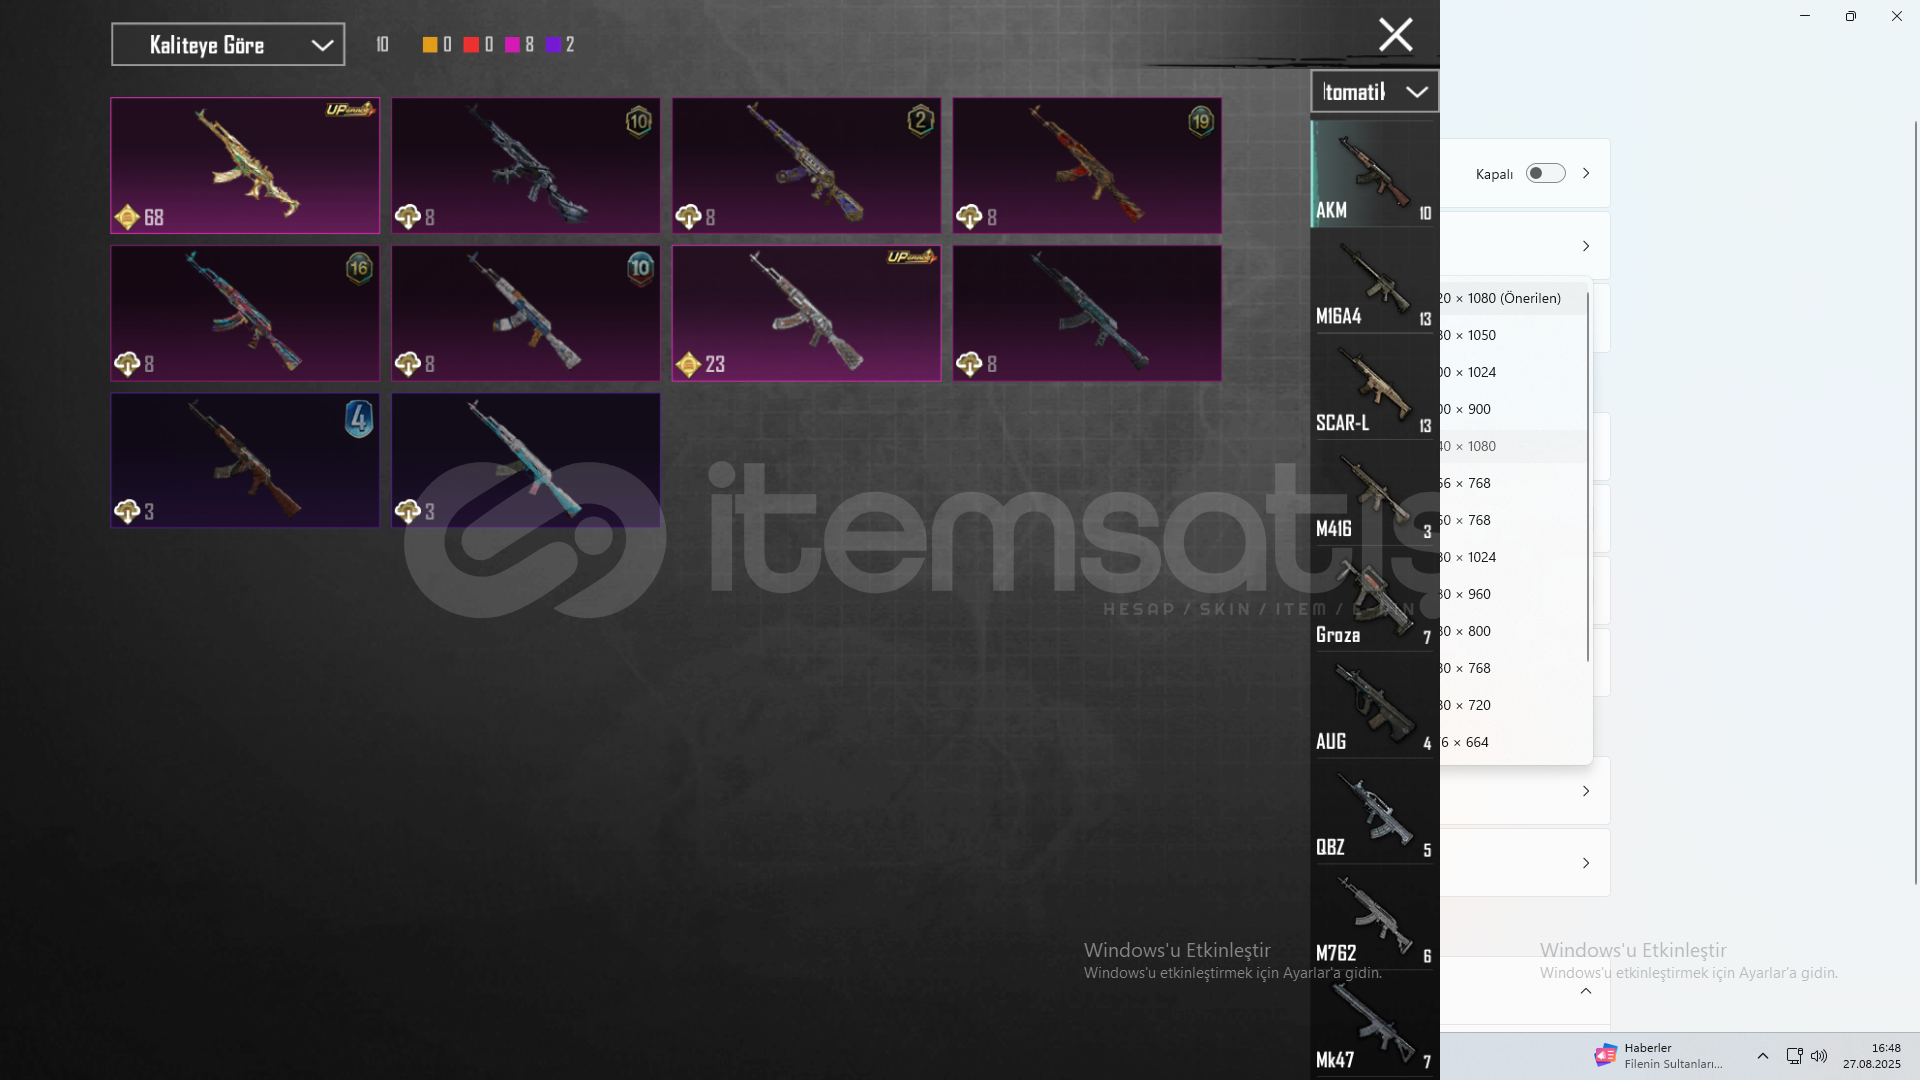Open the weapon type dropdown at top right

[x=1374, y=92]
